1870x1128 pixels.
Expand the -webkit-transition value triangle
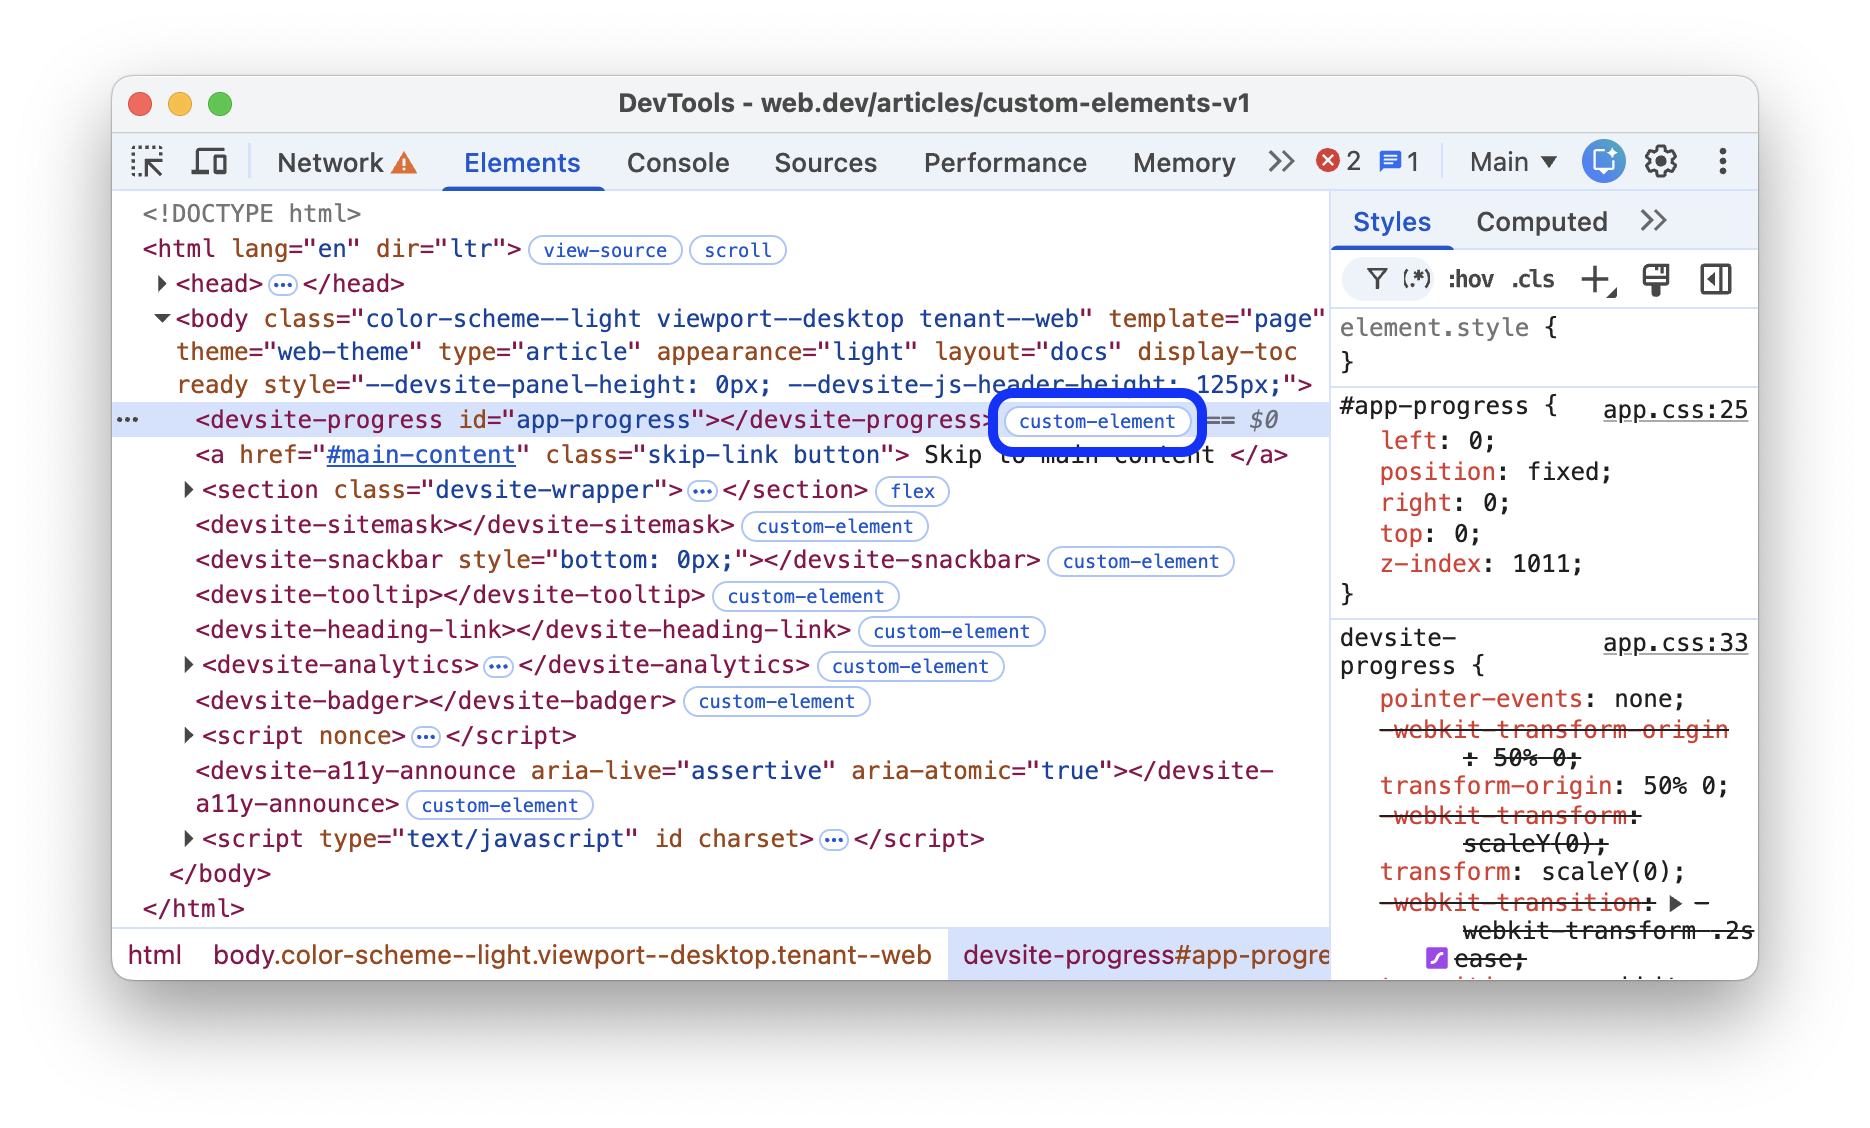coord(1676,903)
